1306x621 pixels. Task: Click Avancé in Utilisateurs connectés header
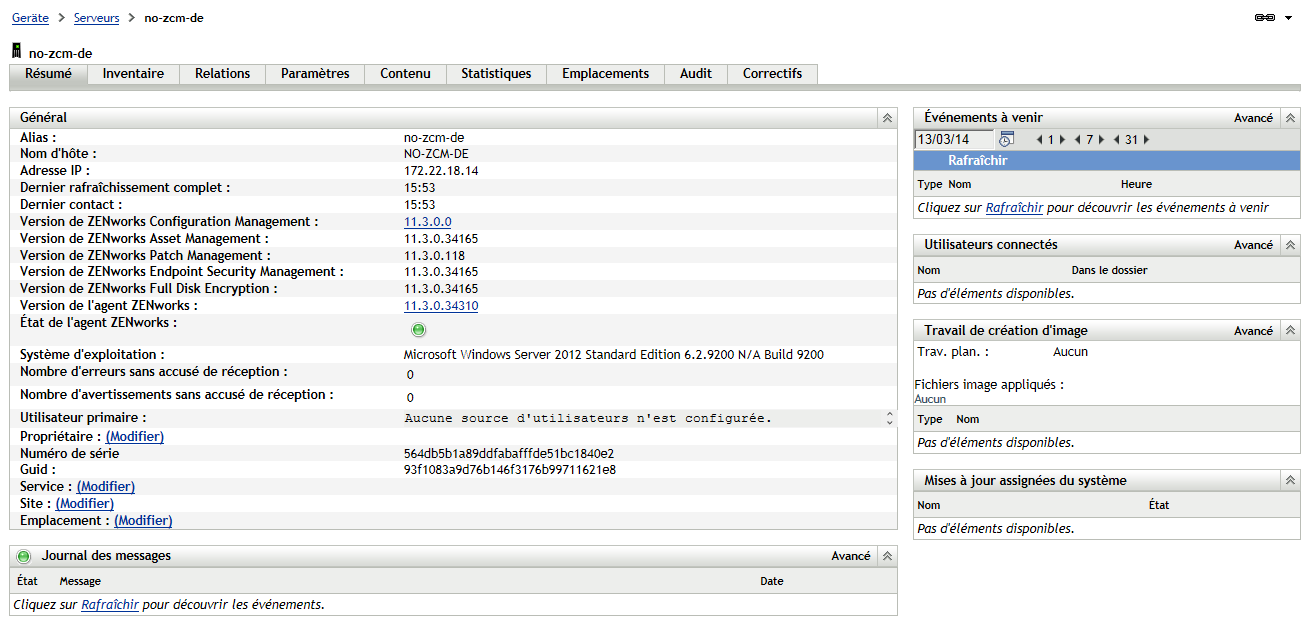click(1253, 245)
